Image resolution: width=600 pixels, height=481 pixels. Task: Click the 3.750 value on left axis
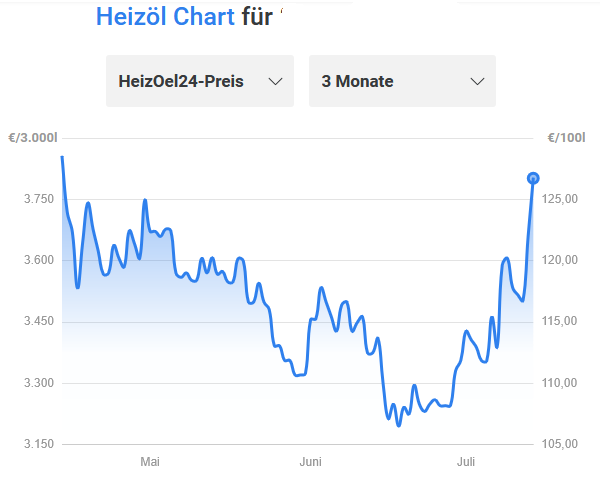39,199
